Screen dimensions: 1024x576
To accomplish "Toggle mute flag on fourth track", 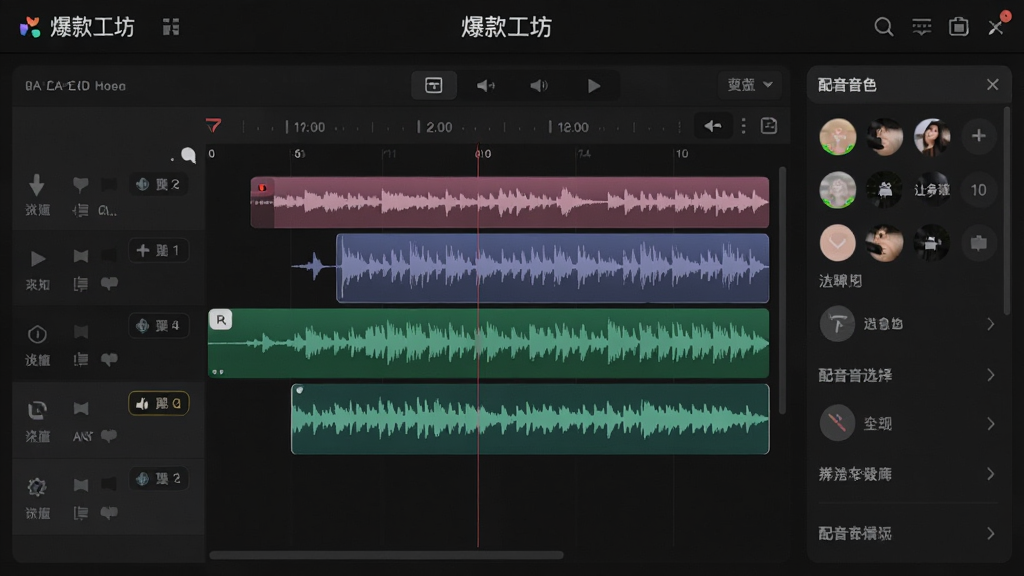I will [x=80, y=409].
